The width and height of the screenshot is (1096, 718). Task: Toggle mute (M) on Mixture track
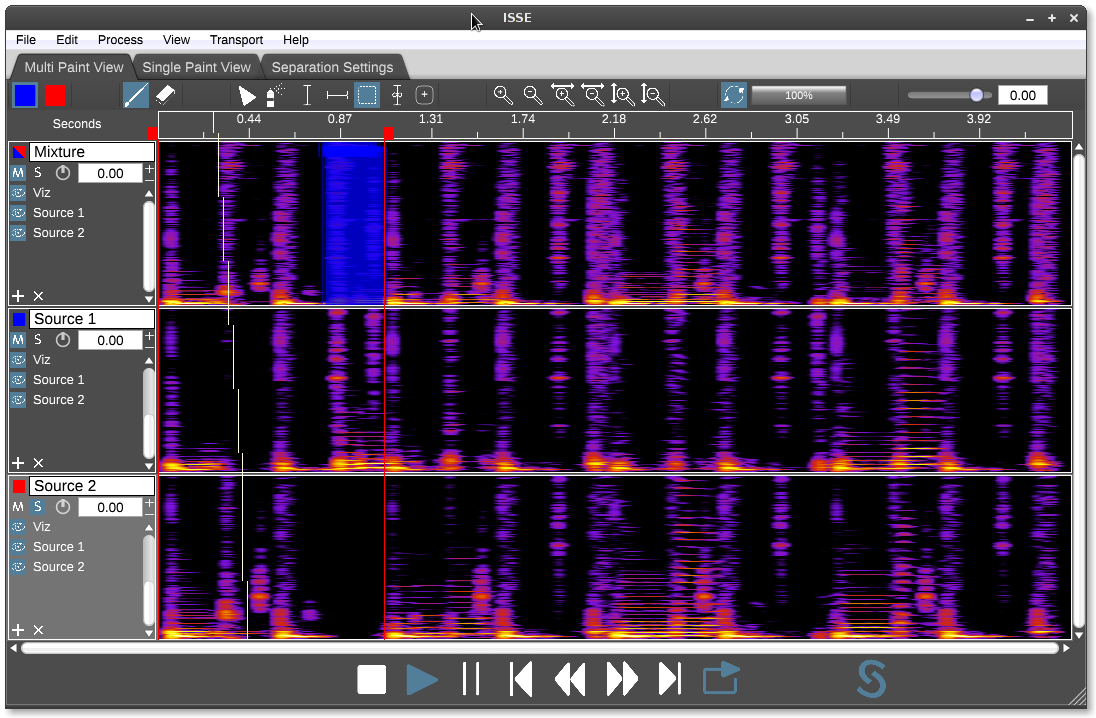(x=18, y=173)
